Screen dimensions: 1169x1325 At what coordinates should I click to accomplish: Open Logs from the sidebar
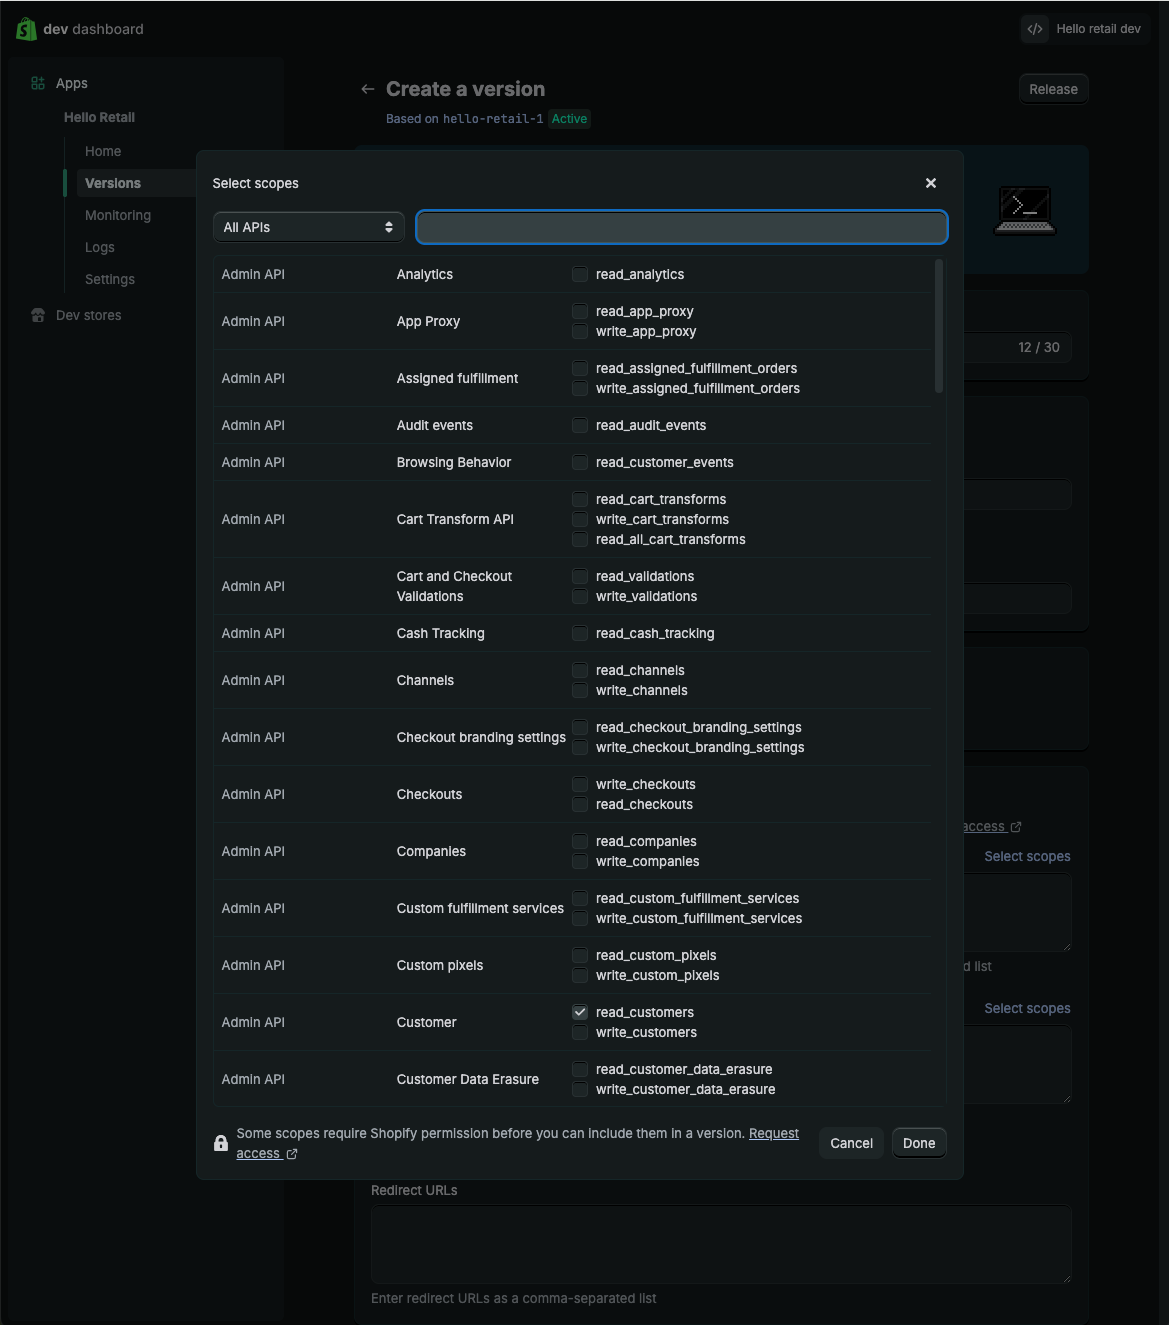[100, 247]
